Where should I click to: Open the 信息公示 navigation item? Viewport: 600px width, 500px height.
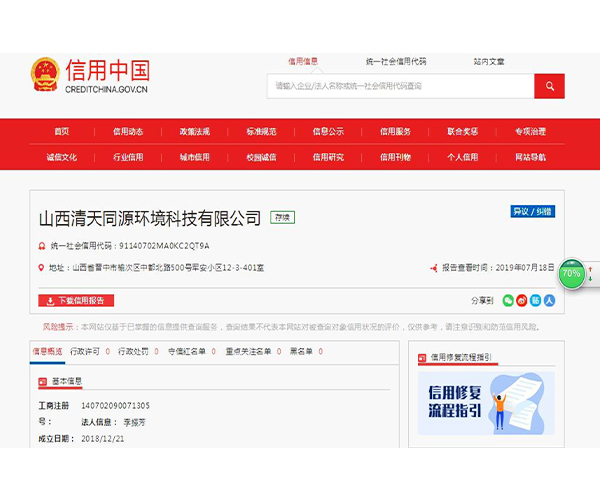pos(328,132)
